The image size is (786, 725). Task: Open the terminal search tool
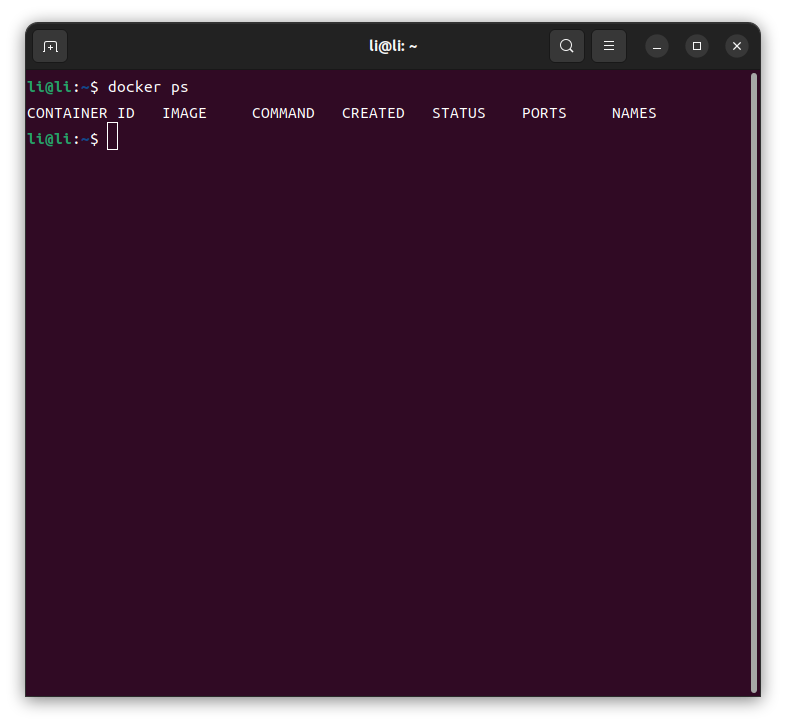point(566,46)
